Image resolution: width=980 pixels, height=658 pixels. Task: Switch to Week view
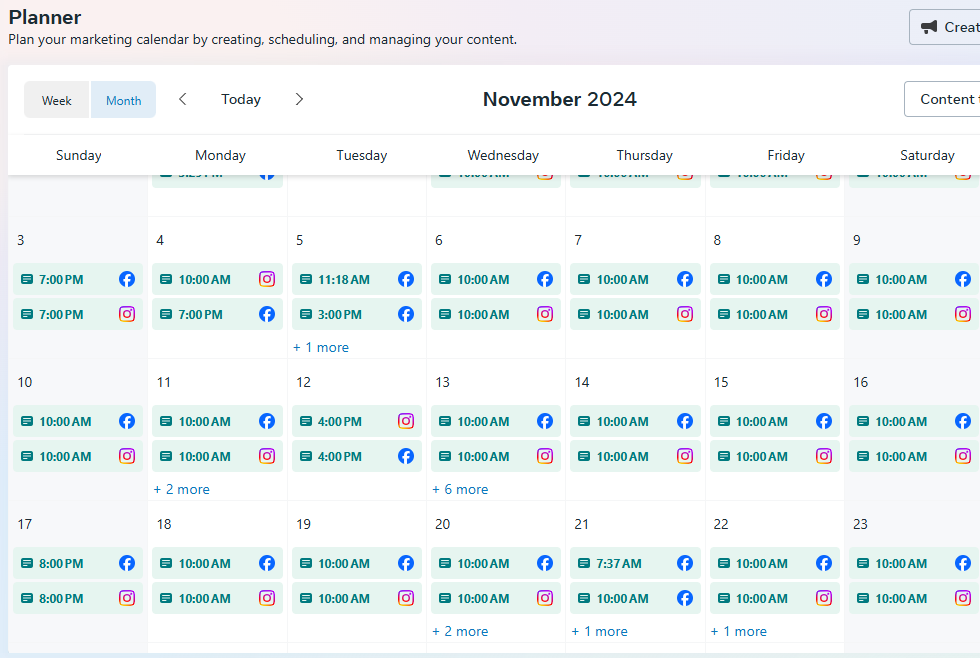coord(57,100)
